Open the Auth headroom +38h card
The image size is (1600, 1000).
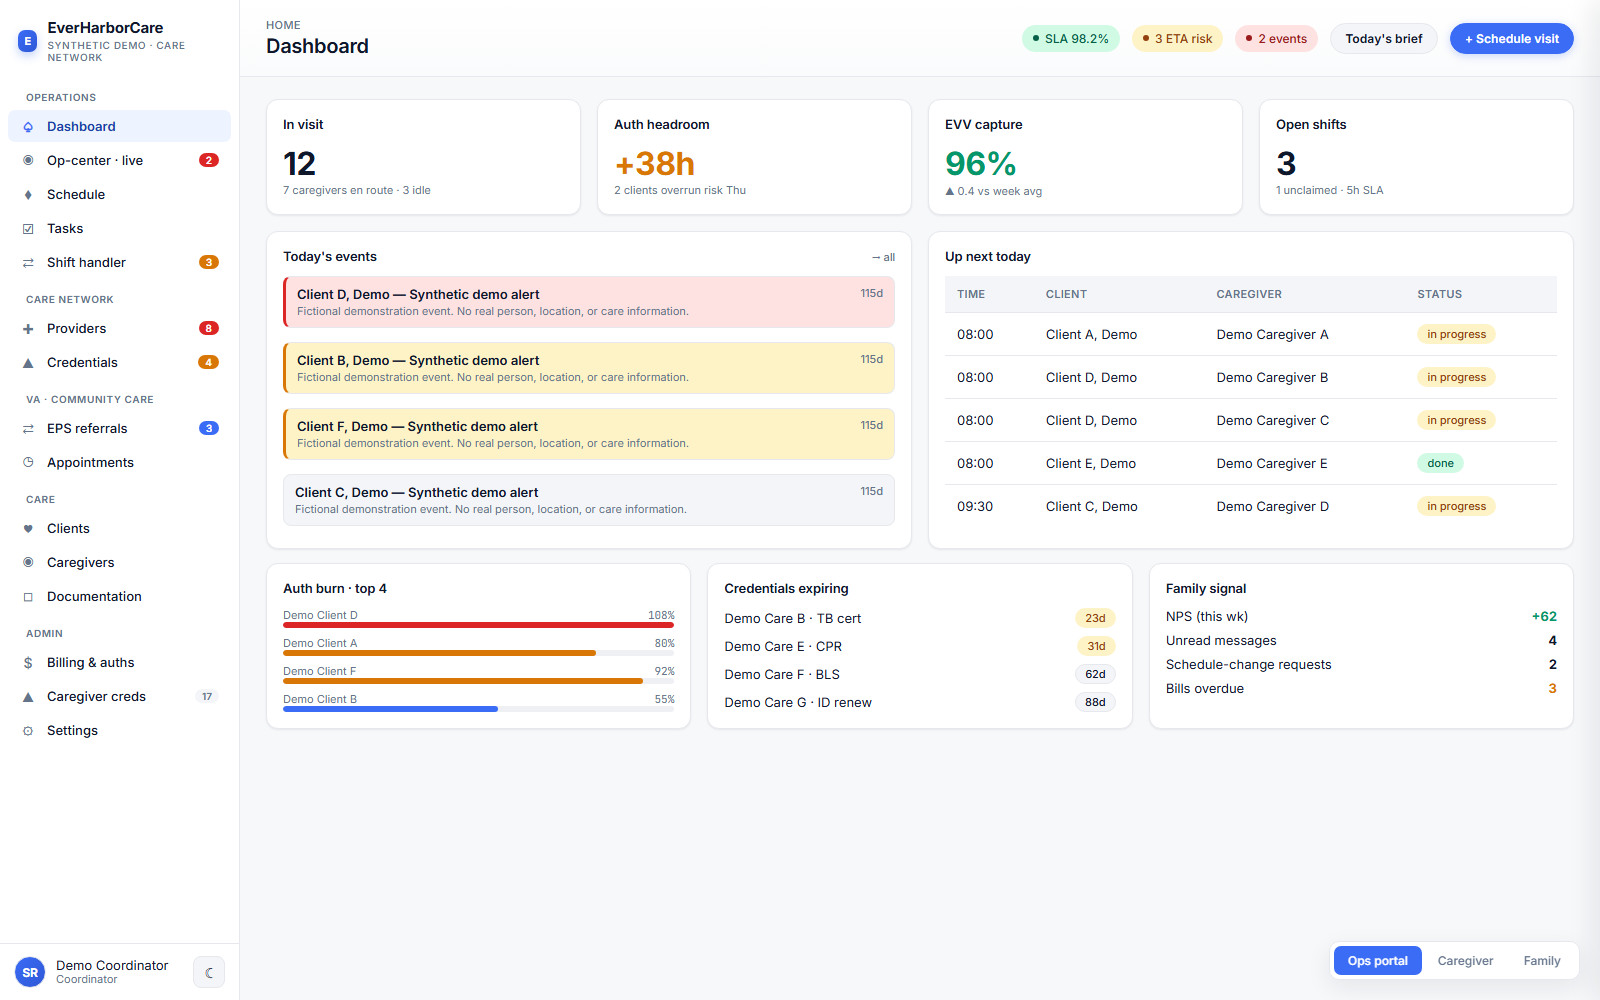pos(754,157)
